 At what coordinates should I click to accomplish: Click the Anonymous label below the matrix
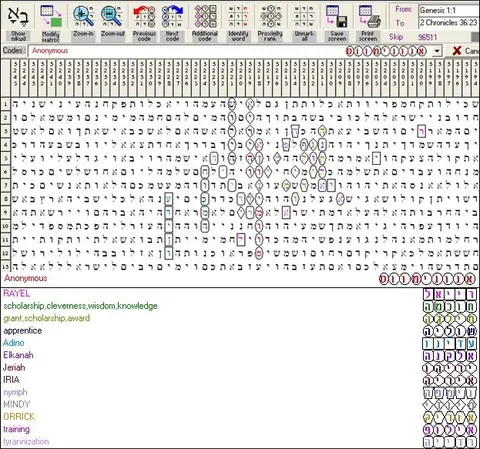(26, 278)
